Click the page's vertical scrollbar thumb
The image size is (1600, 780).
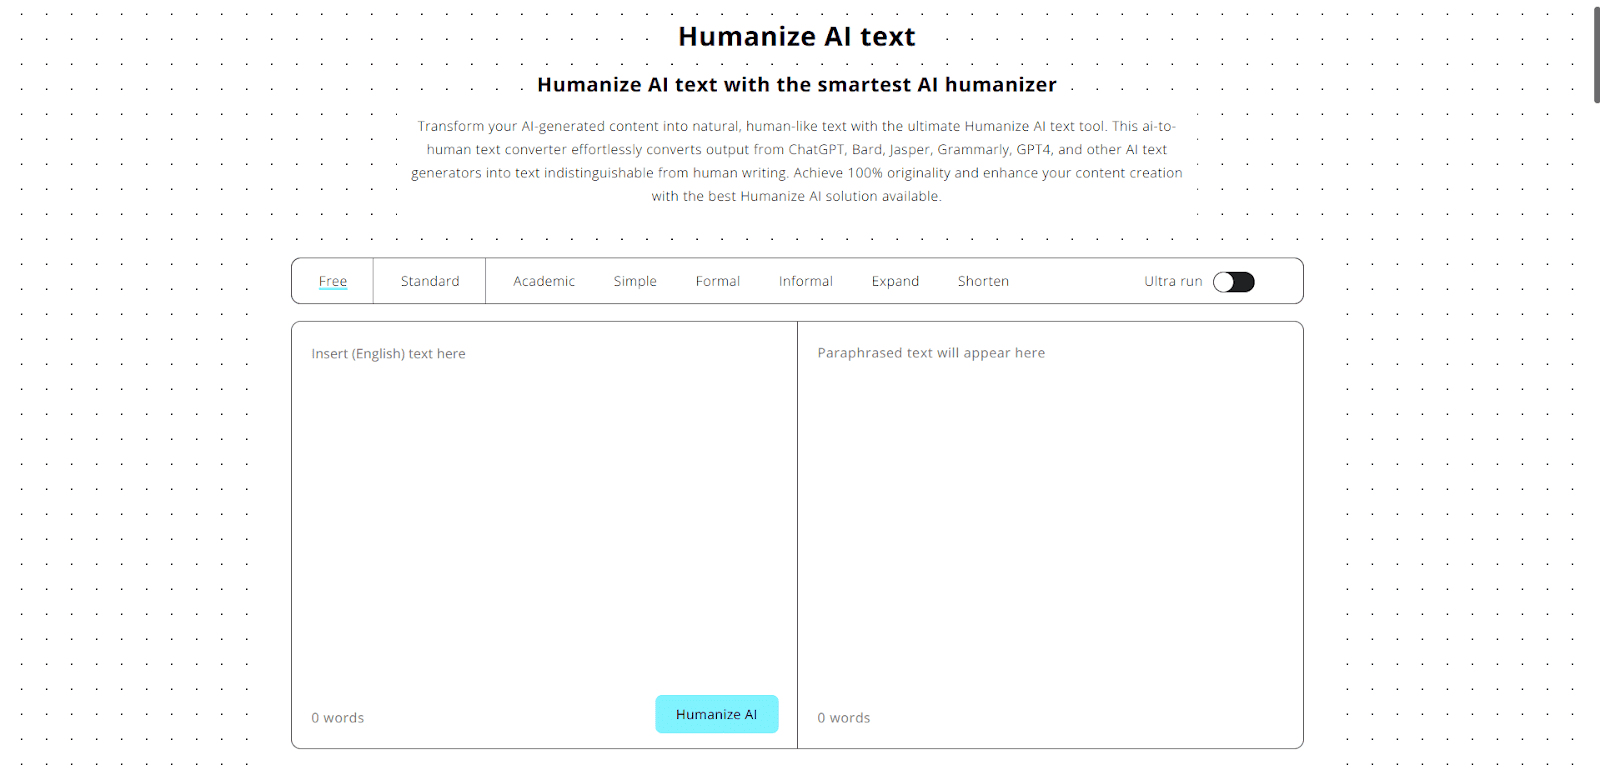click(x=1596, y=54)
